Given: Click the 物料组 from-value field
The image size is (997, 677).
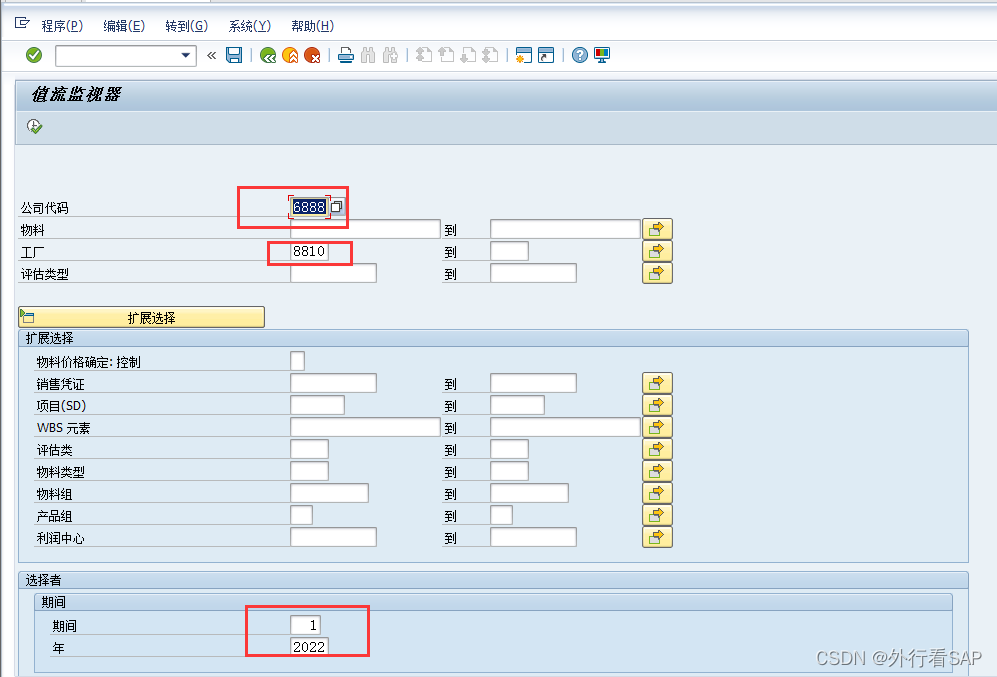Looking at the screenshot, I should point(329,493).
